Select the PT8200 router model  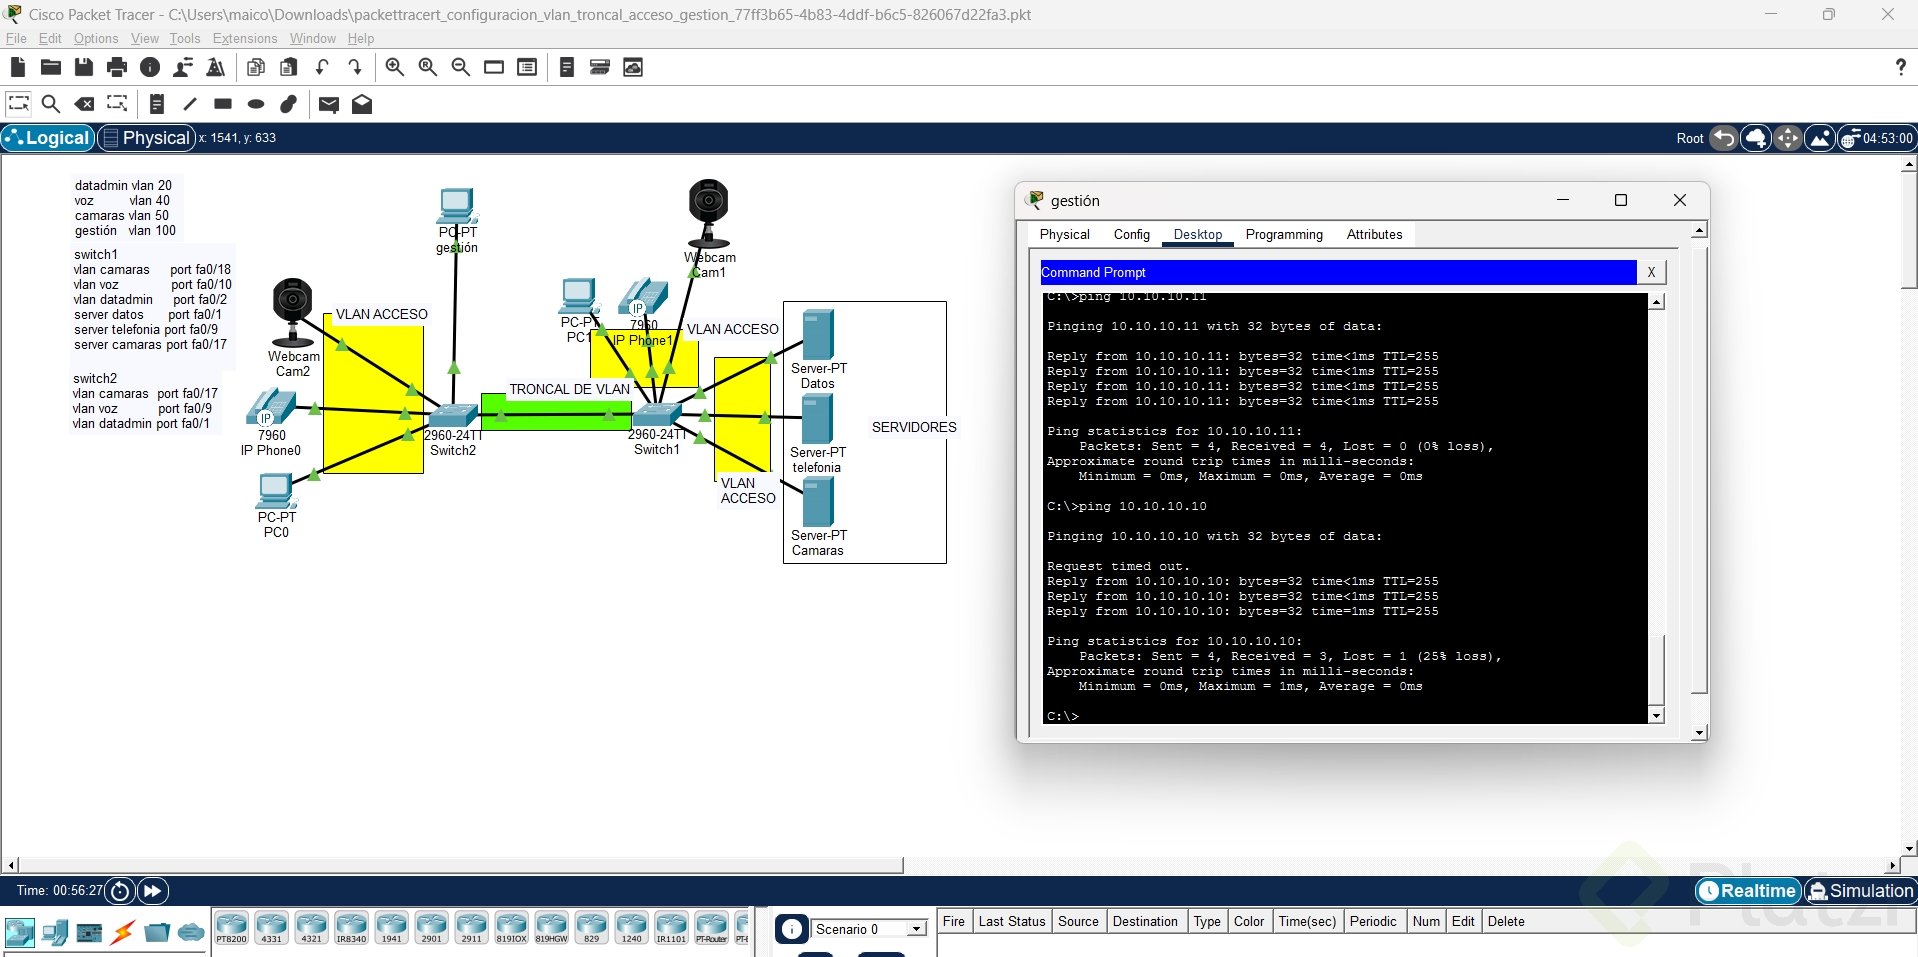click(x=231, y=927)
